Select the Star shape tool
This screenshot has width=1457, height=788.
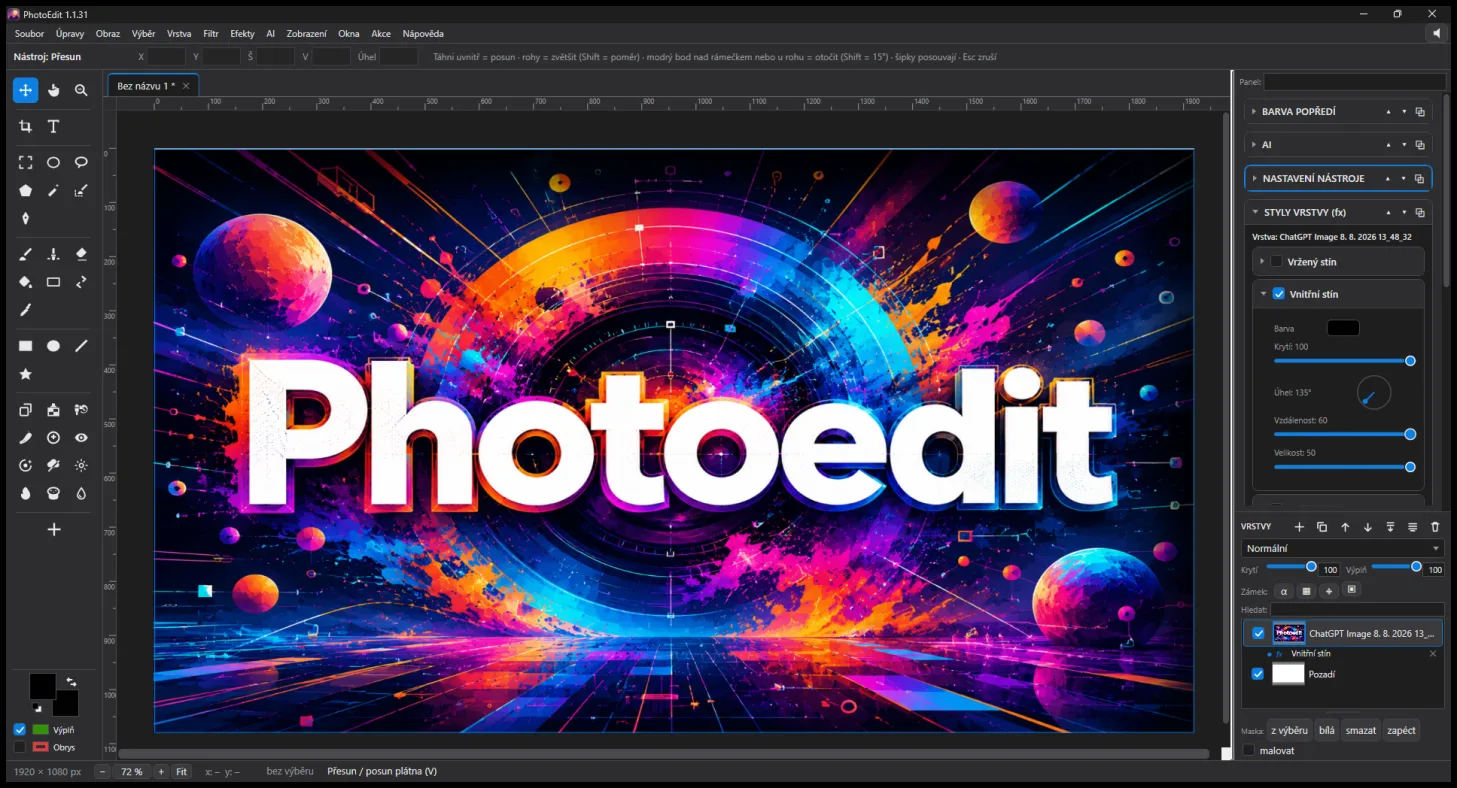[26, 374]
